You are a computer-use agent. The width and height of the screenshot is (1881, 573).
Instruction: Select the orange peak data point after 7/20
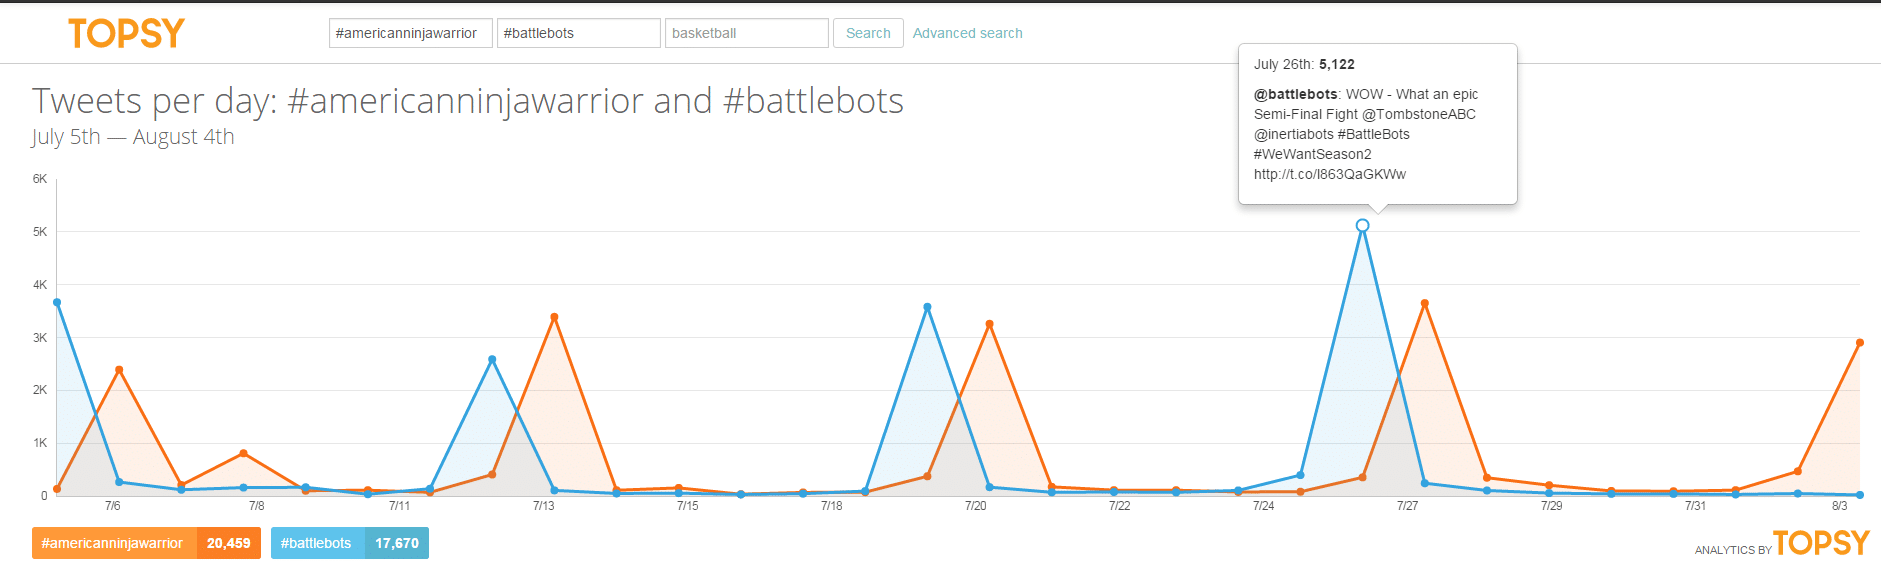(989, 324)
